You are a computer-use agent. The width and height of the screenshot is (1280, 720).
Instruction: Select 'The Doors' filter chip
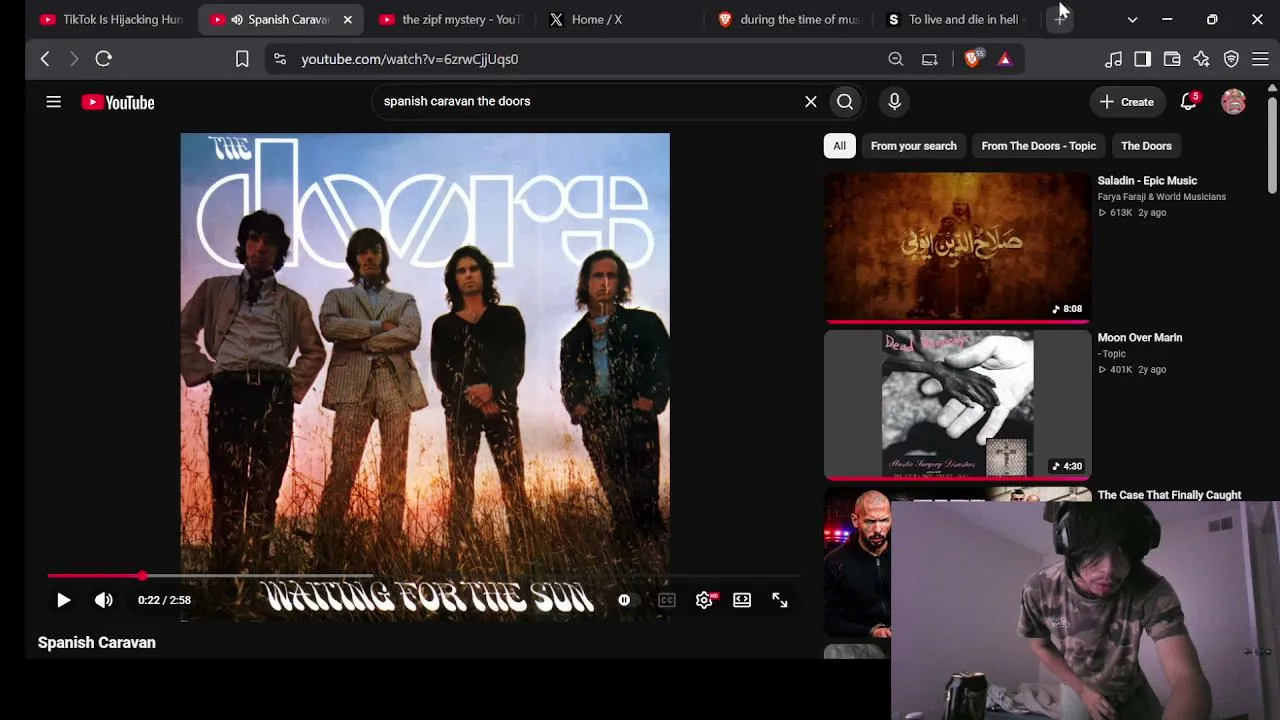coord(1146,146)
